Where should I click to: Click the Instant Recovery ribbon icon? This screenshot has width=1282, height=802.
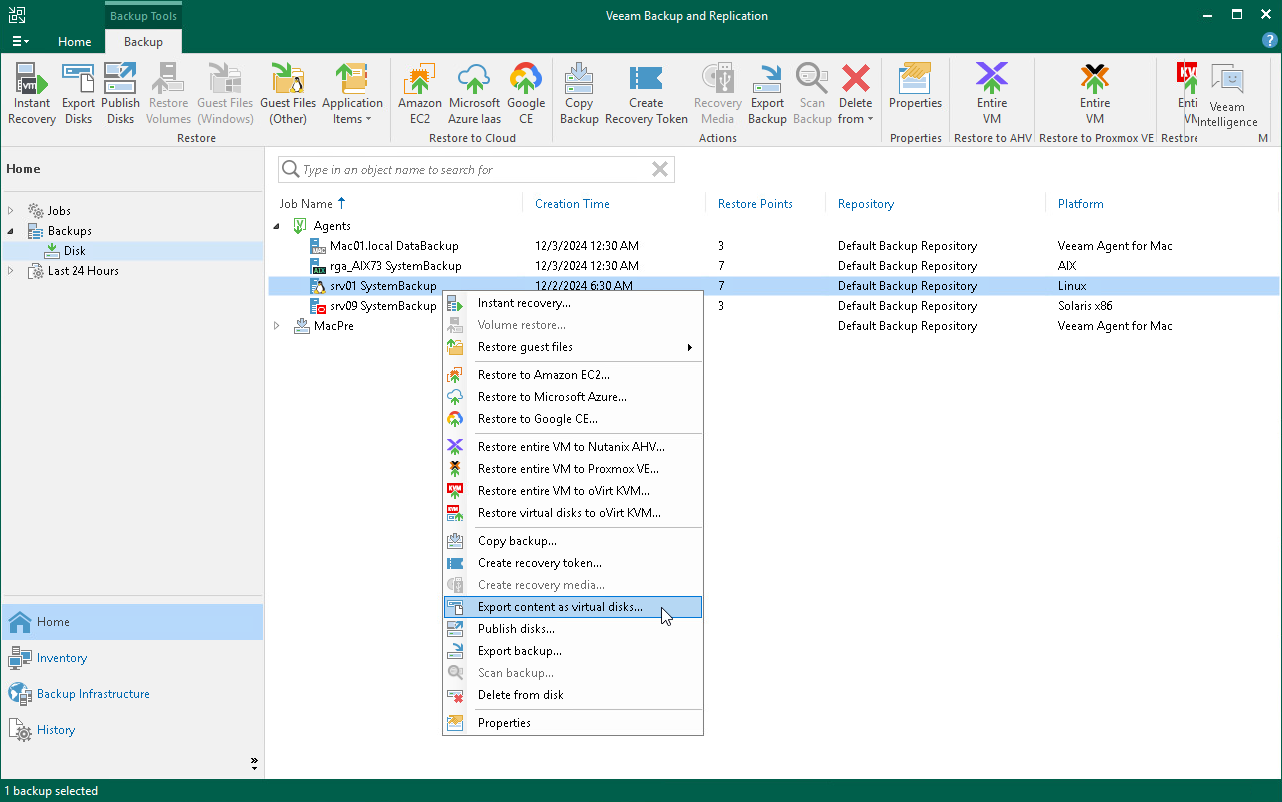coord(32,94)
